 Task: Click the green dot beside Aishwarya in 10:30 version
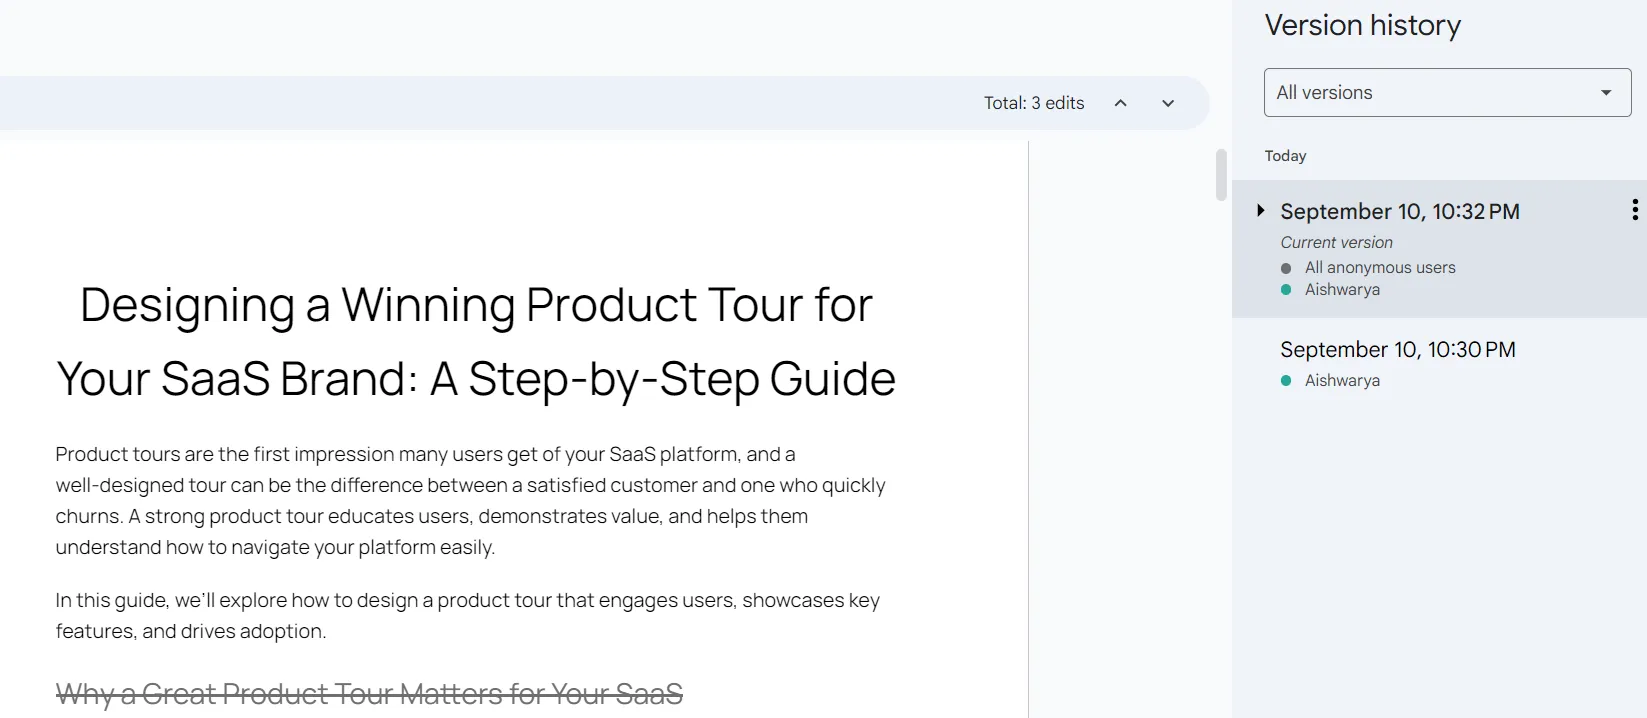1286,380
